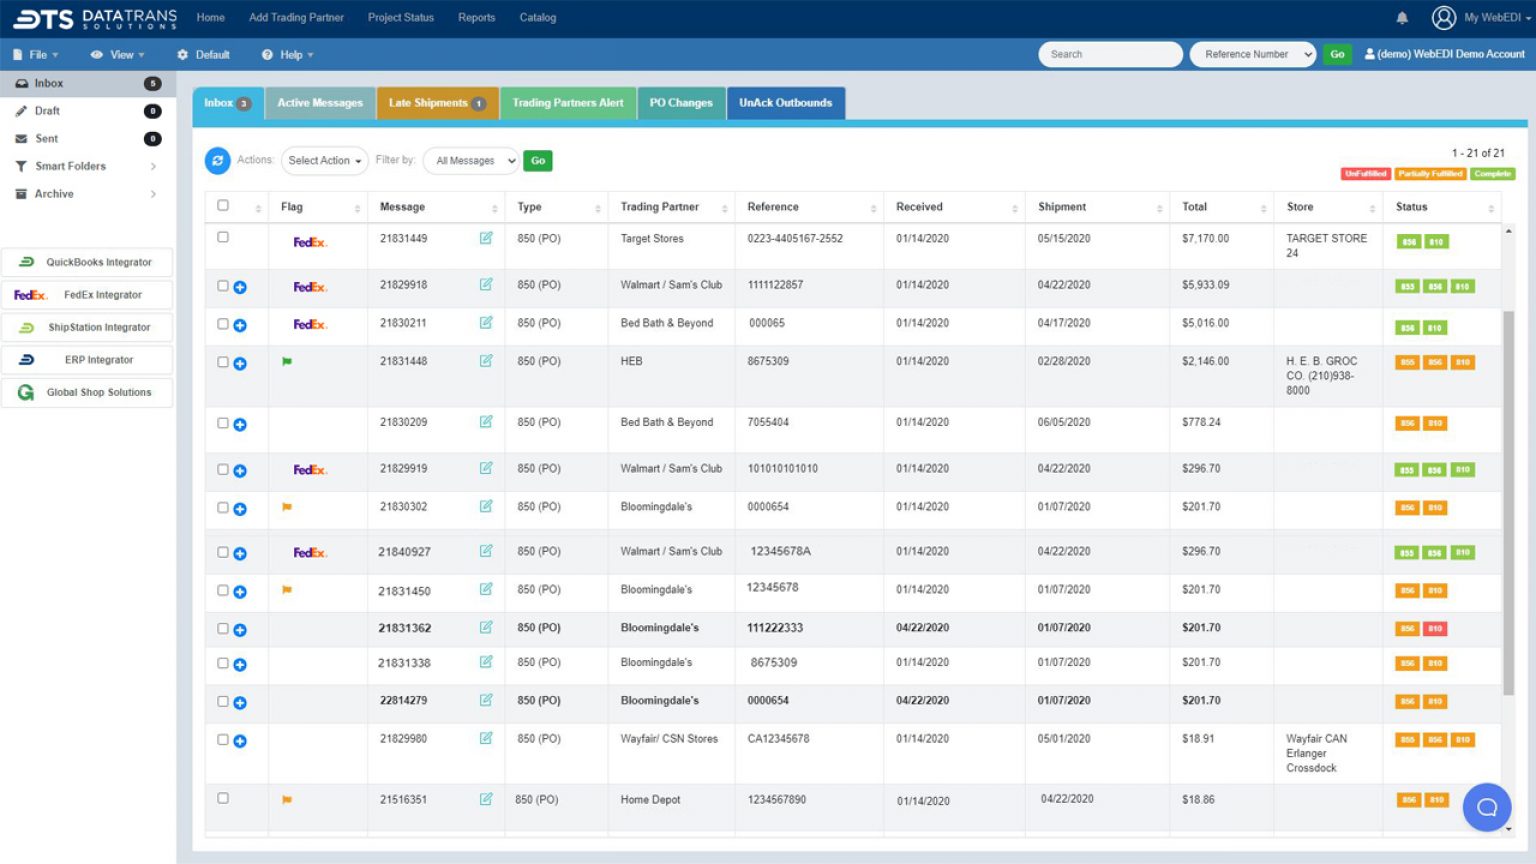Viewport: 1536px width, 864px height.
Task: Toggle the green flag on the HEB order
Action: pos(287,361)
